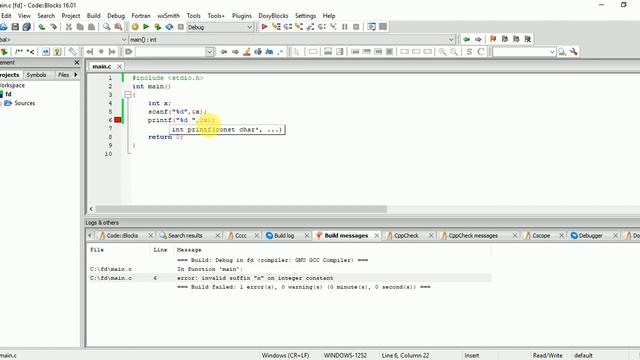This screenshot has width=640, height=360.
Task: Open the Search menu
Action: [x=46, y=16]
